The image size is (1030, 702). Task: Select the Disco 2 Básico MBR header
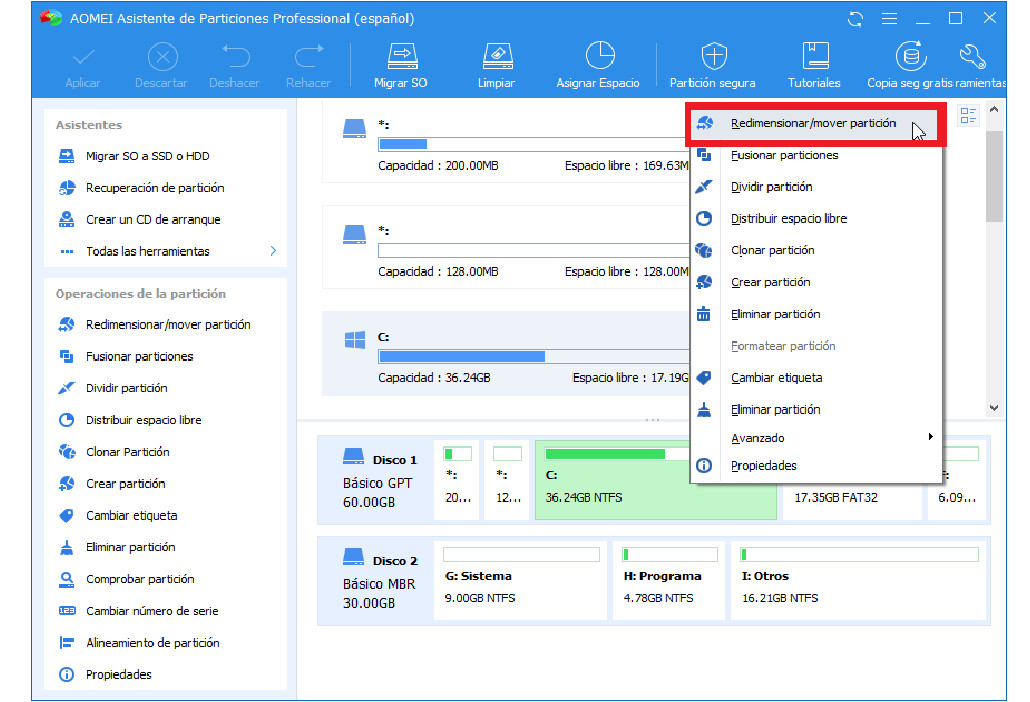(x=376, y=580)
